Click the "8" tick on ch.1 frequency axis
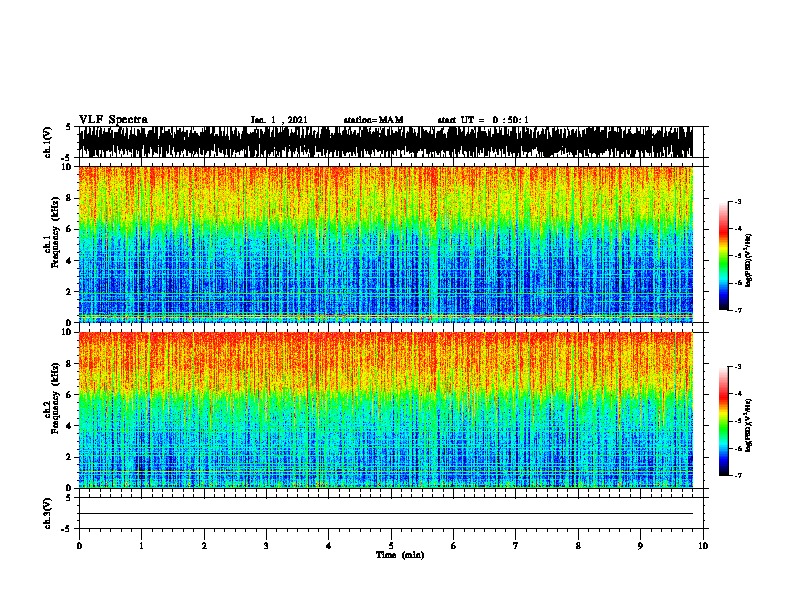The image size is (792, 612). tap(69, 198)
